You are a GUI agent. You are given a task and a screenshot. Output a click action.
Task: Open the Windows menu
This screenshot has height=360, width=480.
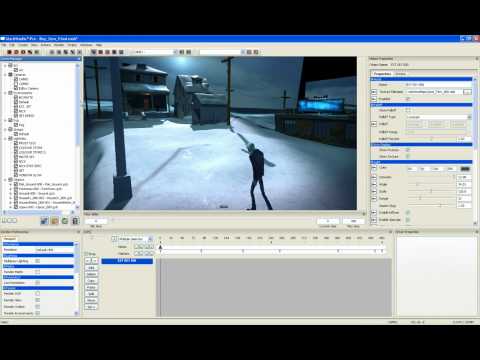[x=86, y=45]
